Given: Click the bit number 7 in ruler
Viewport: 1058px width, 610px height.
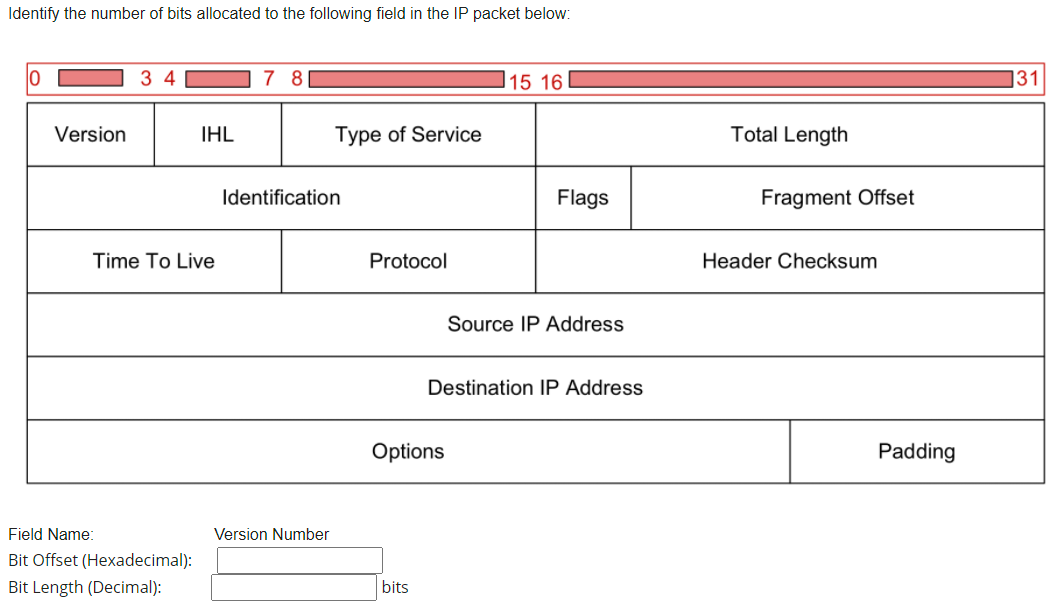Looking at the screenshot, I should tap(269, 78).
